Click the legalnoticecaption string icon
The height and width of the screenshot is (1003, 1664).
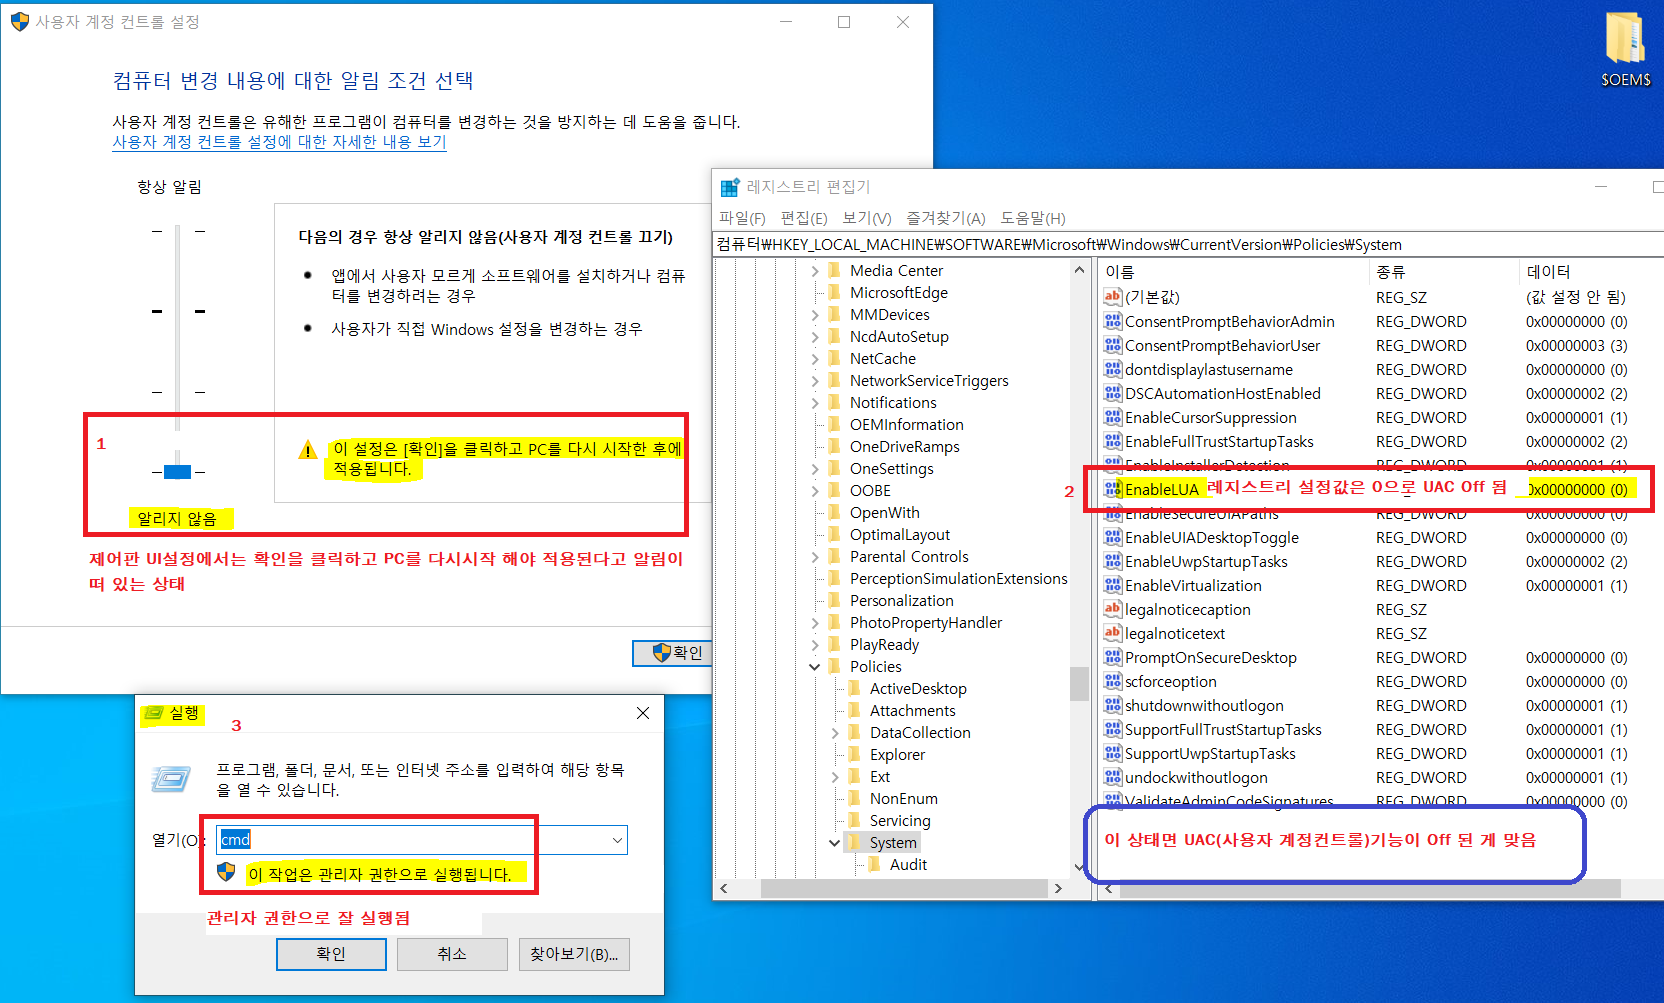pyautogui.click(x=1112, y=609)
